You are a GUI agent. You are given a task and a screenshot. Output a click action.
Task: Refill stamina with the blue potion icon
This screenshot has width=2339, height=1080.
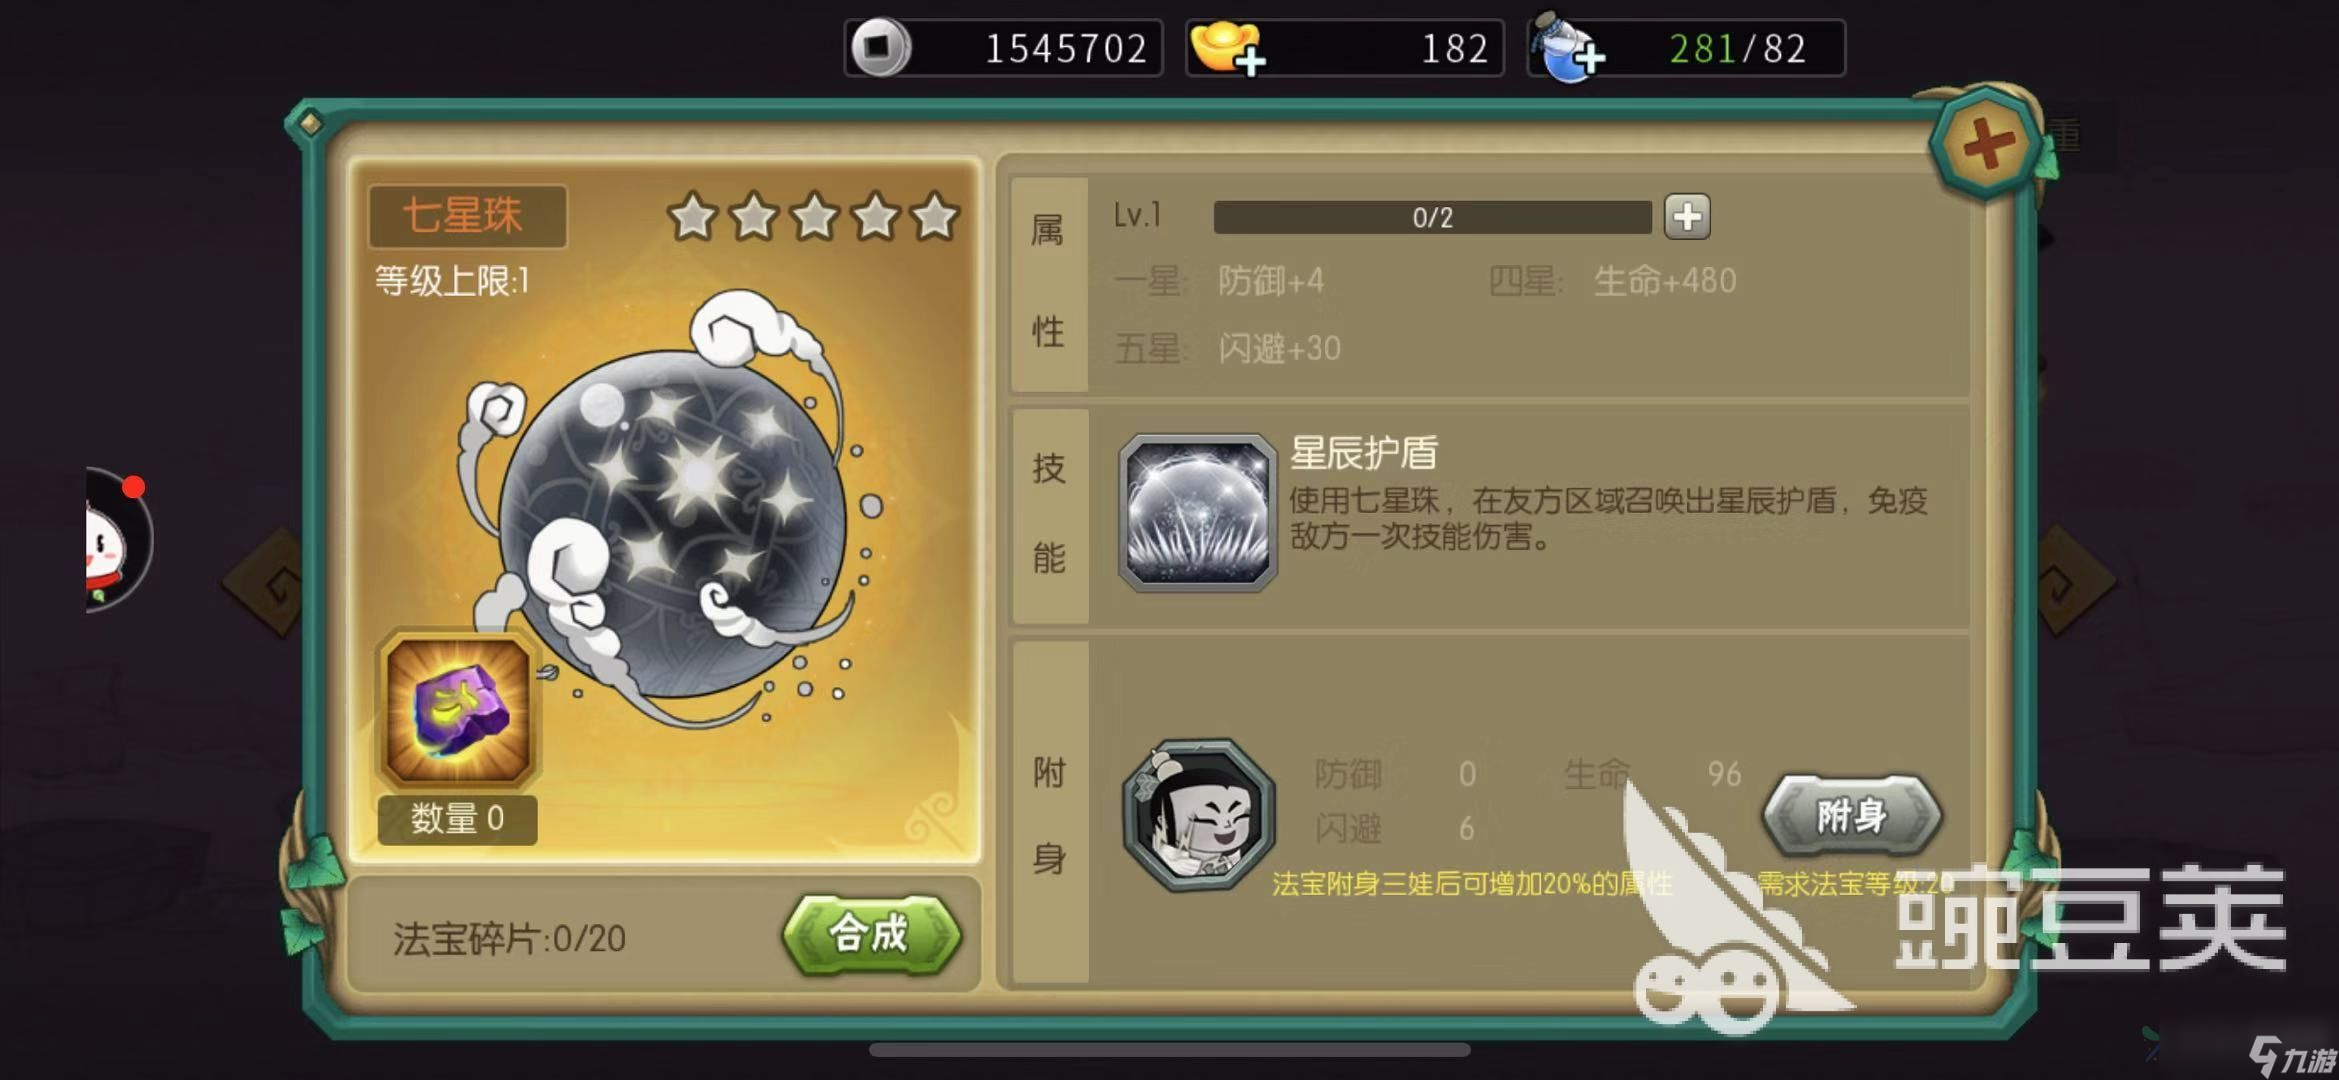(1569, 48)
